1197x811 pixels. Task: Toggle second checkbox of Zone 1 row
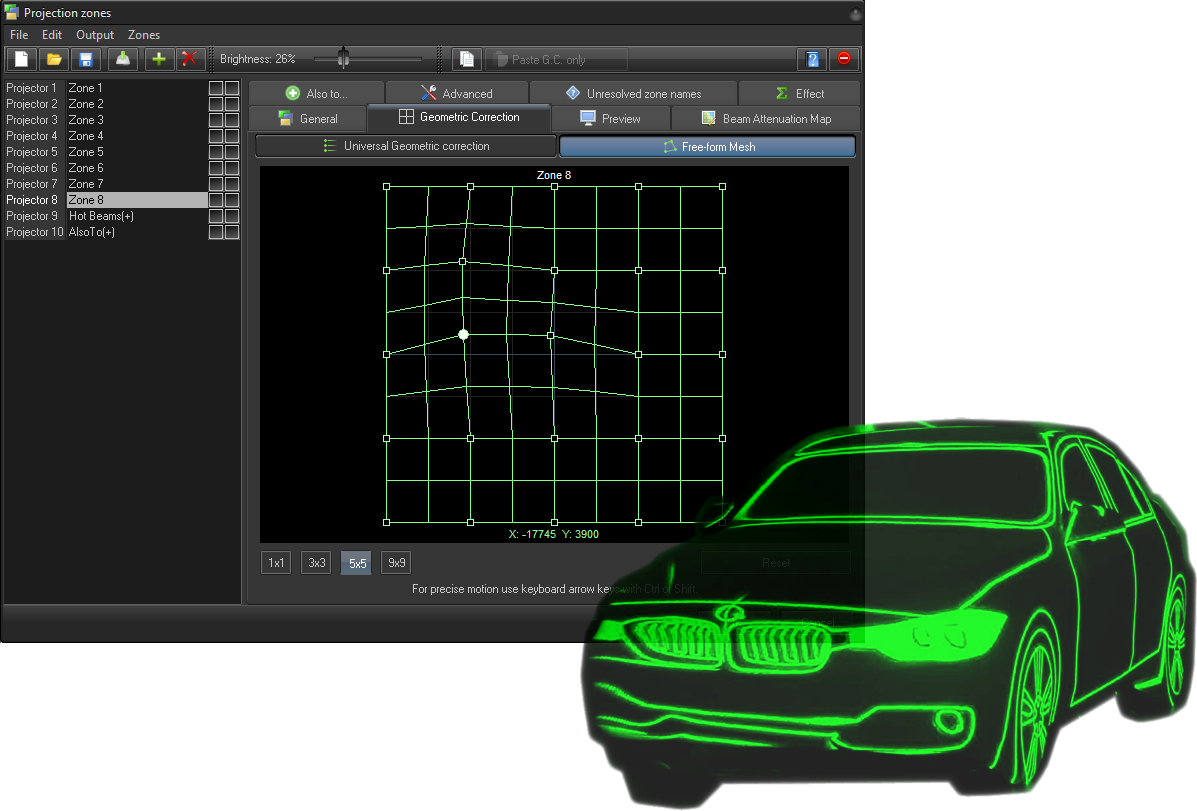(x=232, y=88)
